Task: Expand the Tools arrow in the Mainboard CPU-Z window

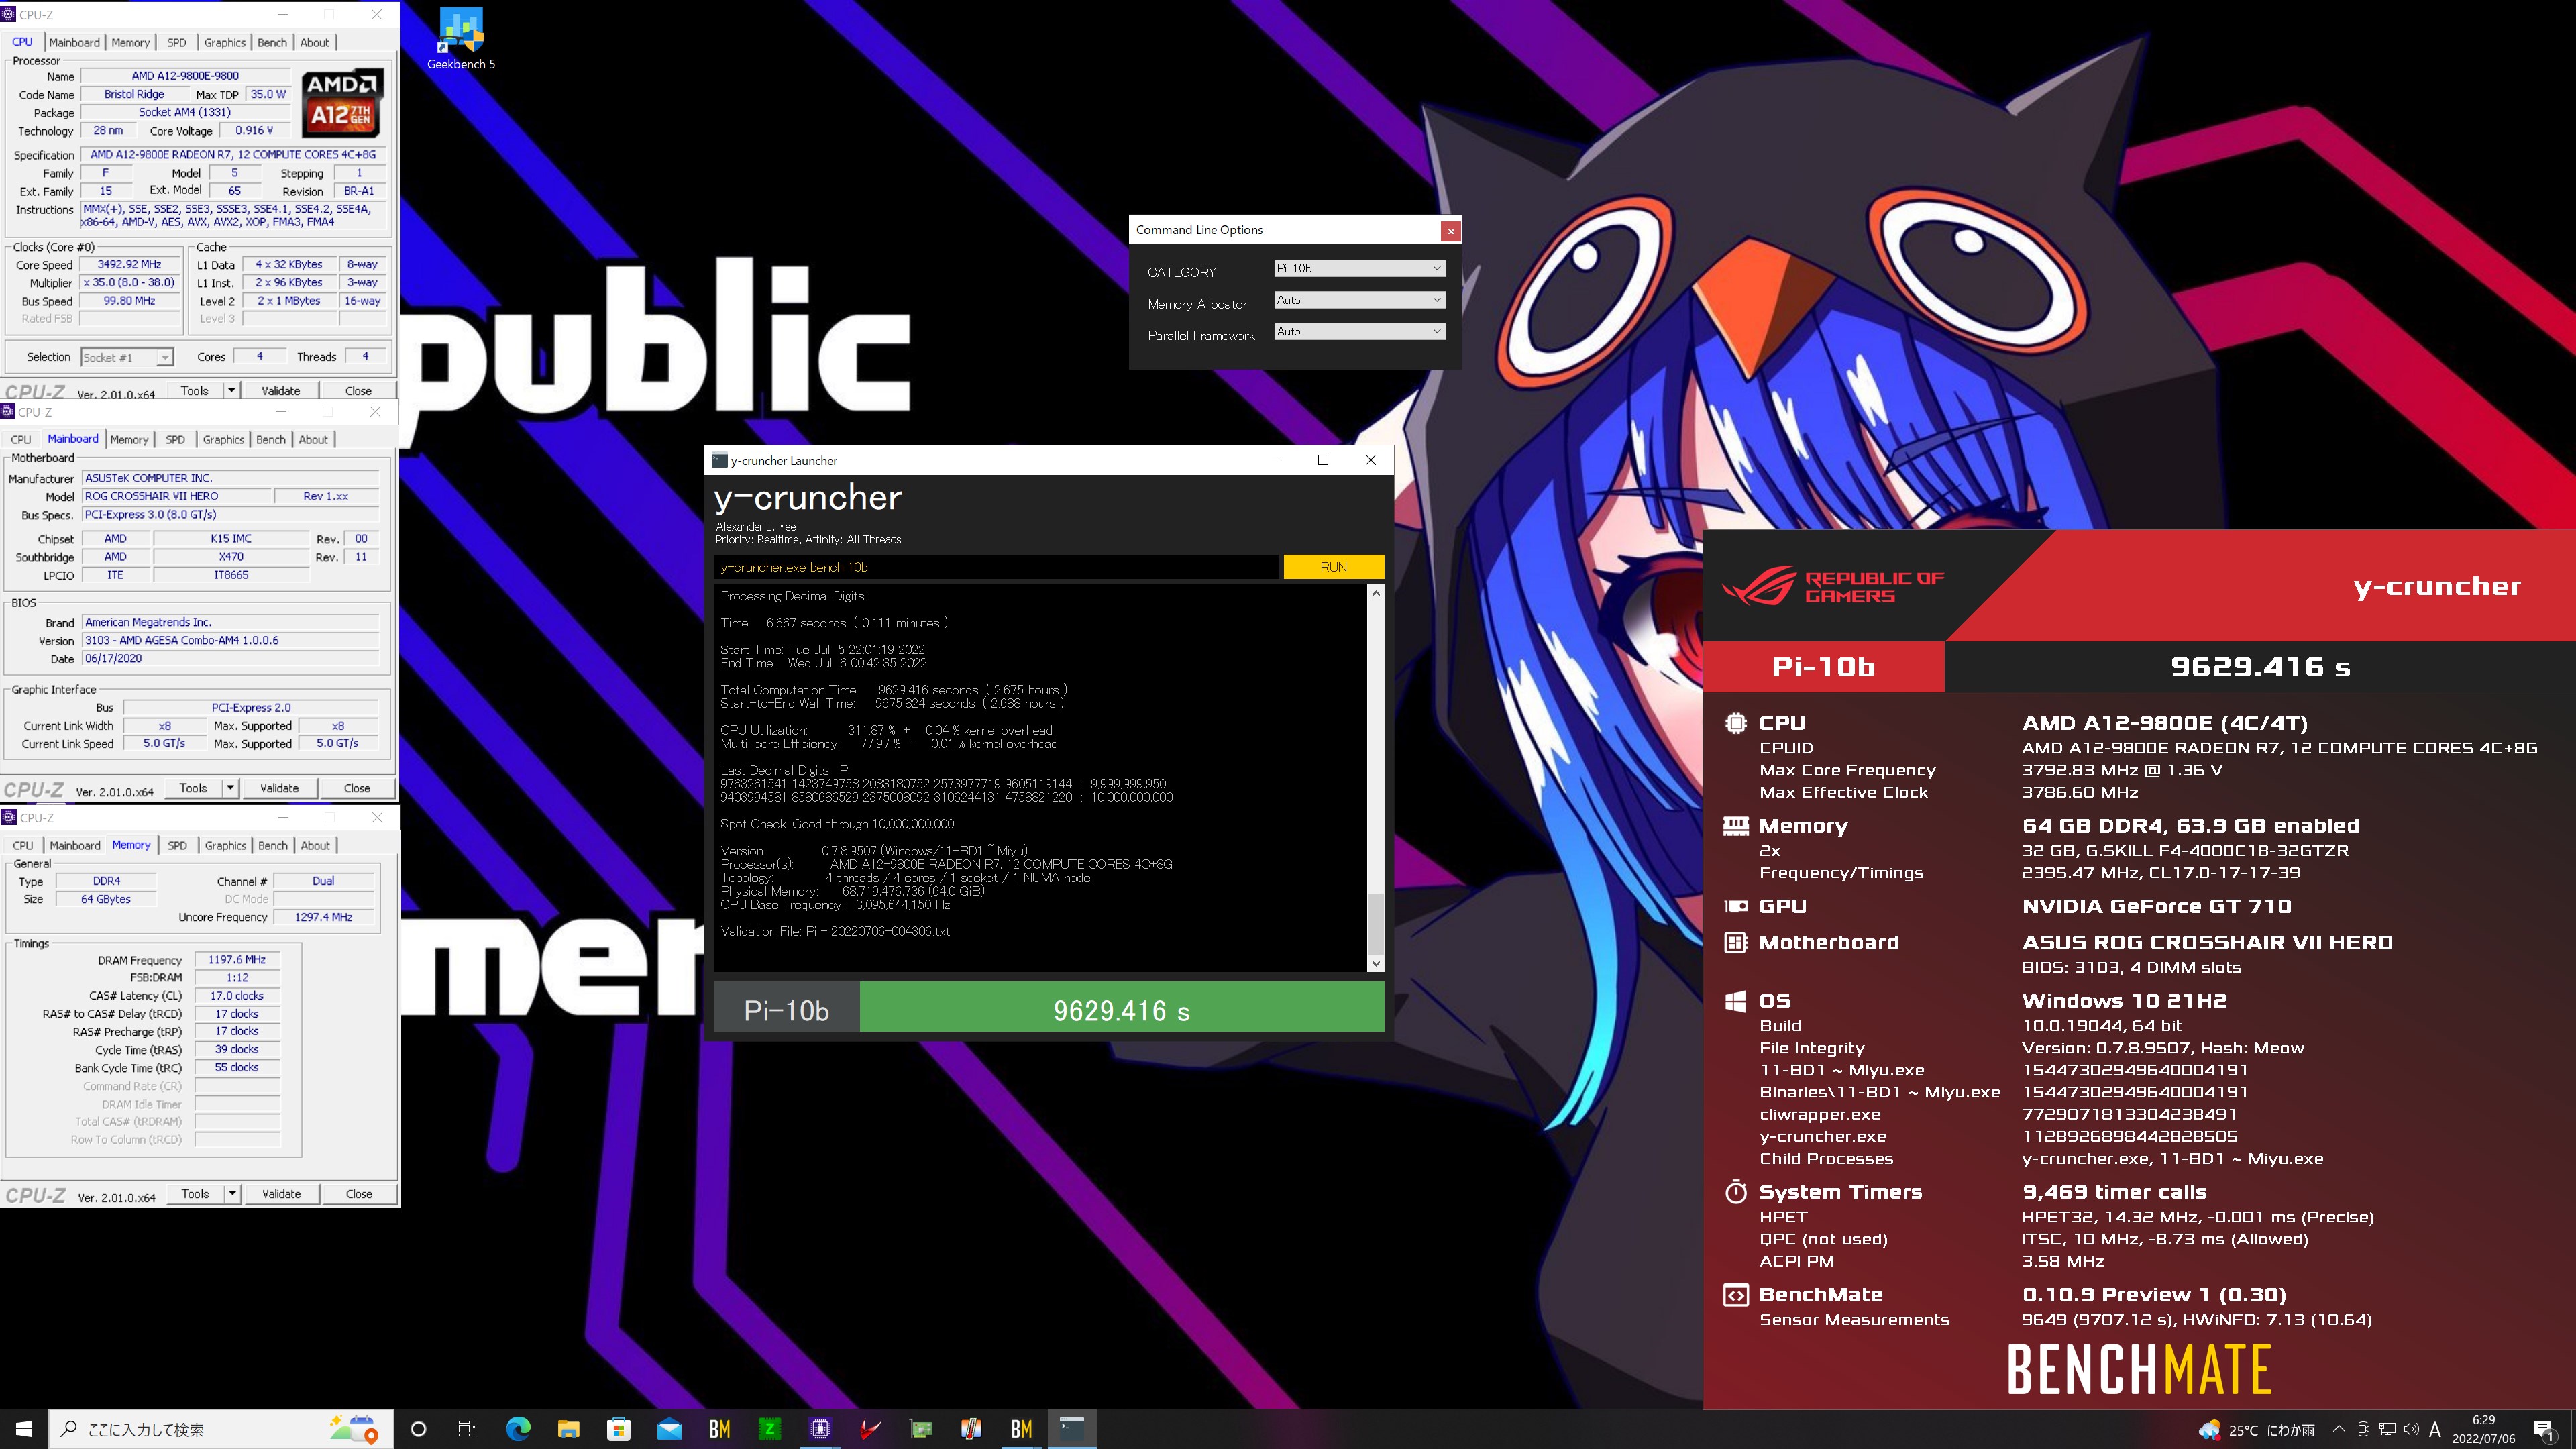Action: [230, 788]
